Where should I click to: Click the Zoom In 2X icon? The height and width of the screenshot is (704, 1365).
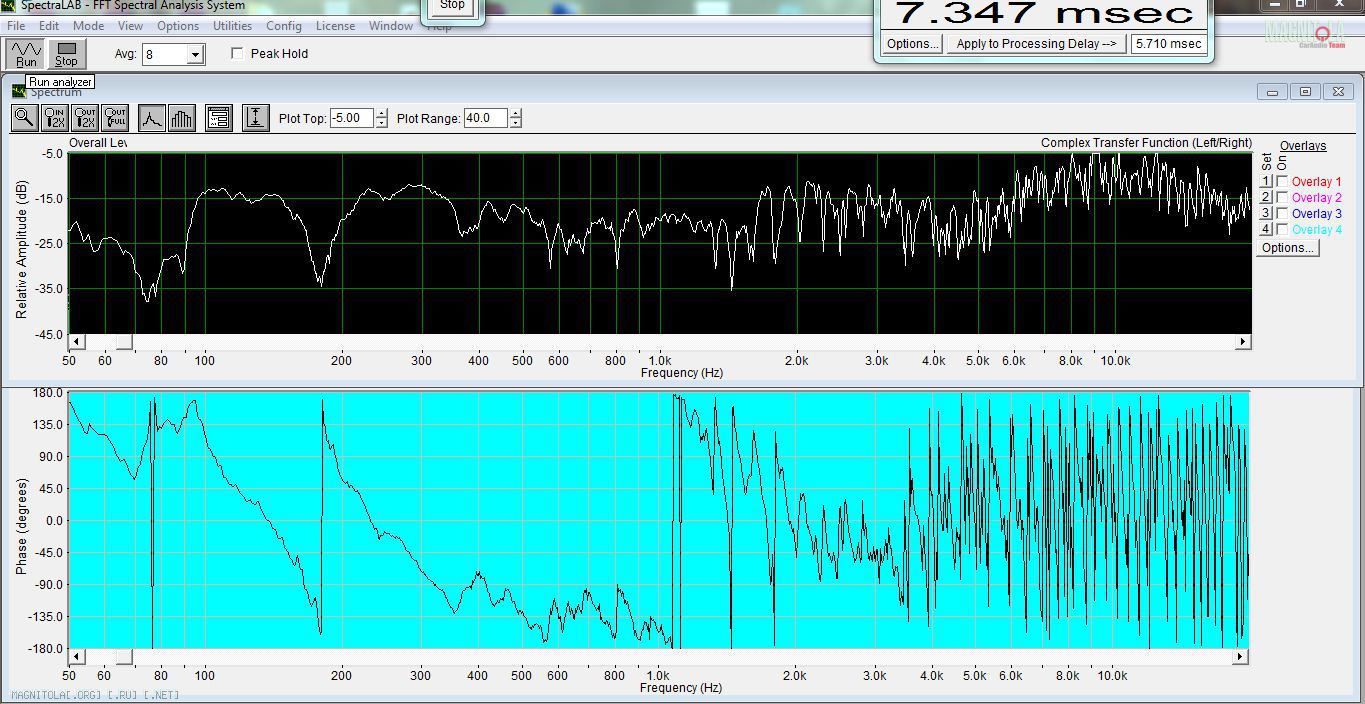point(55,118)
